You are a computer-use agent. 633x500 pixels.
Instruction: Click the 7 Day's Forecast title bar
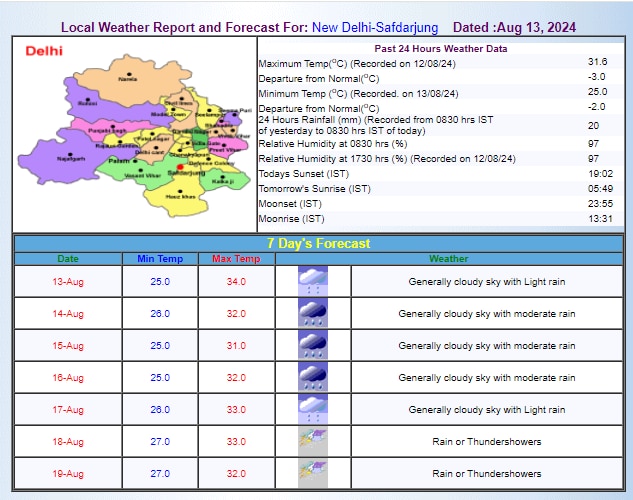click(318, 243)
